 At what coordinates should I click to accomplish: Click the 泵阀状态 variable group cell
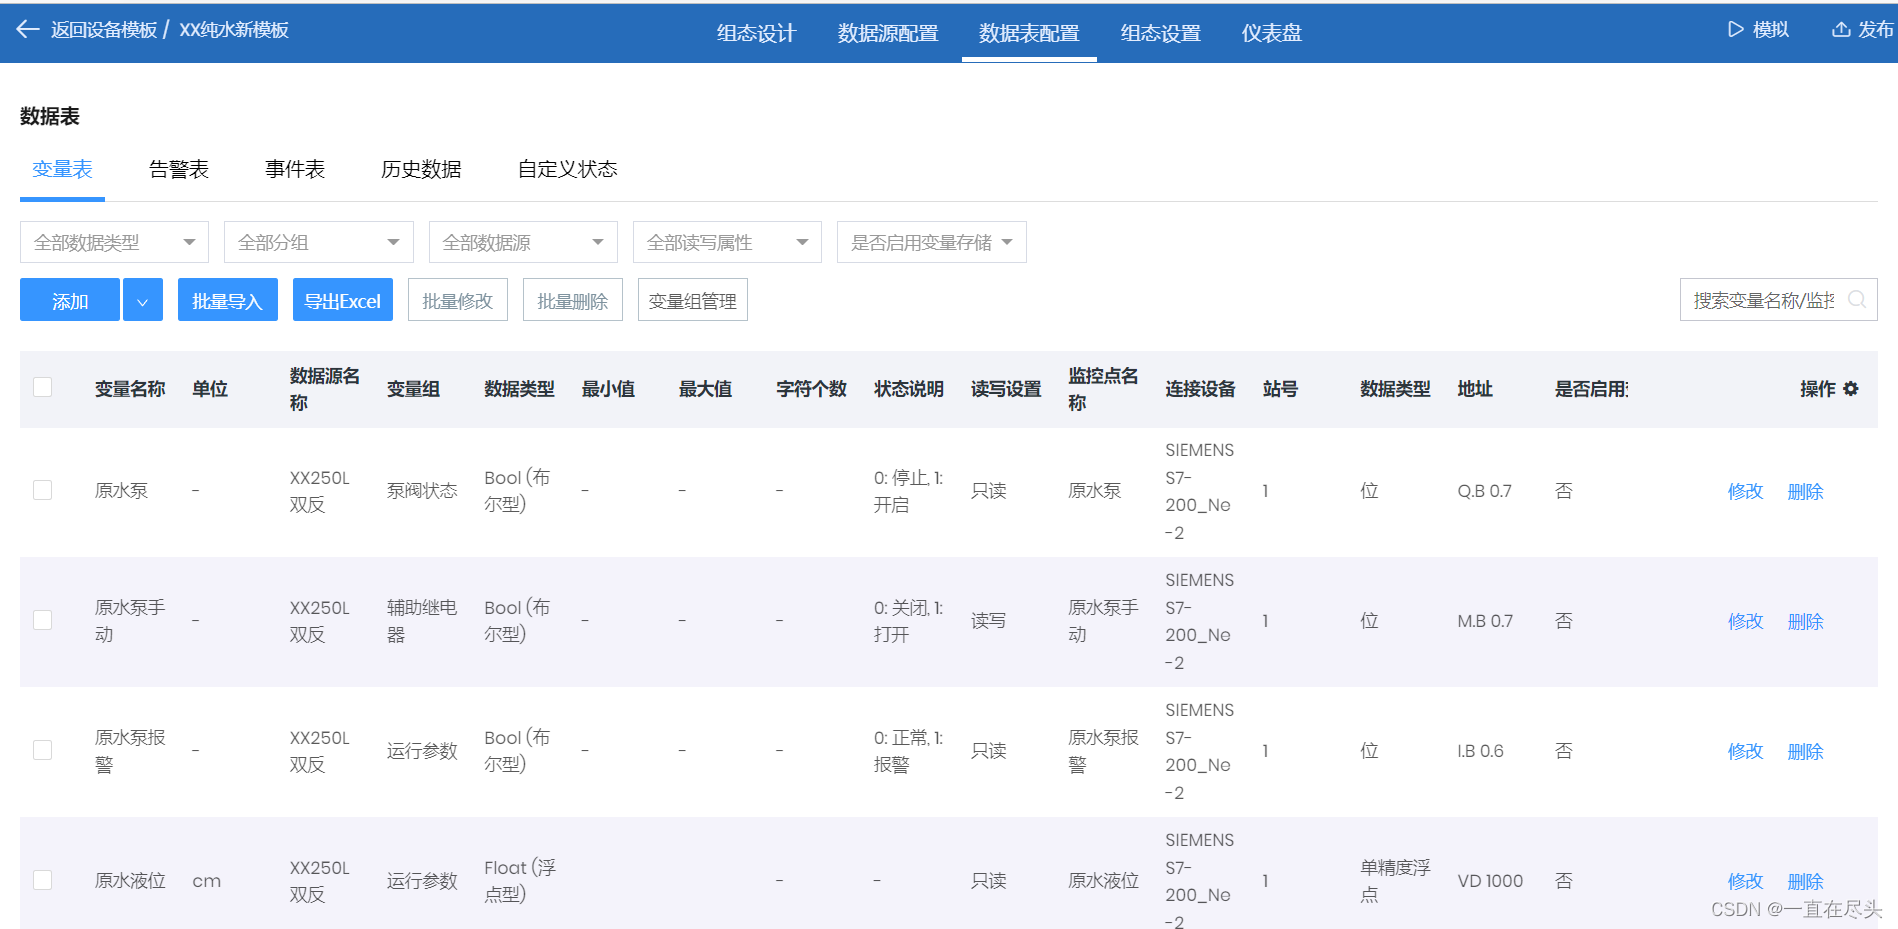tap(422, 491)
